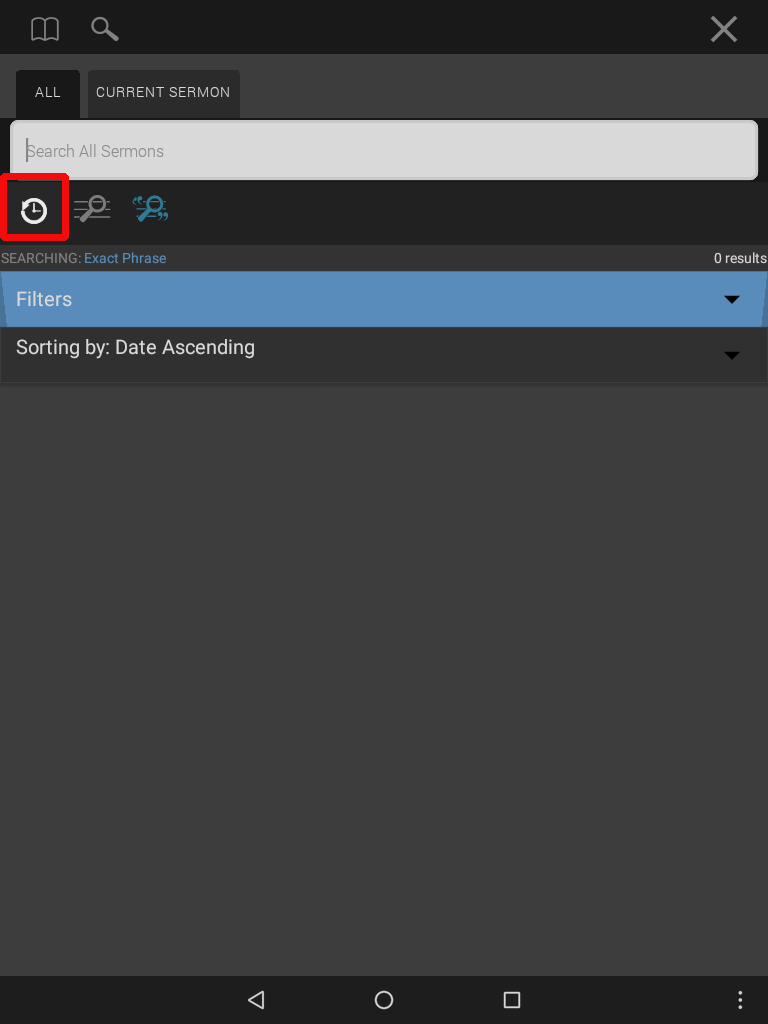This screenshot has width=768, height=1024.
Task: Tap the Android home circle button
Action: (x=384, y=1000)
